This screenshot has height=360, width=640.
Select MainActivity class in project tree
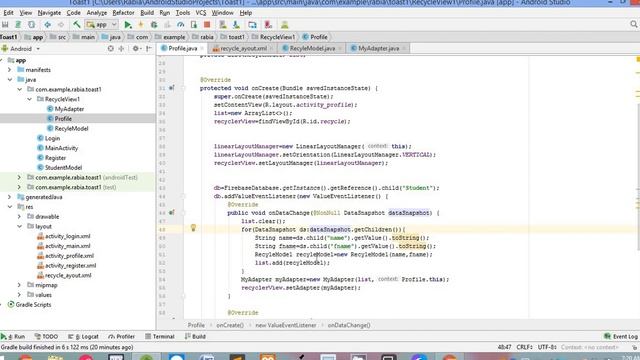tap(58, 148)
